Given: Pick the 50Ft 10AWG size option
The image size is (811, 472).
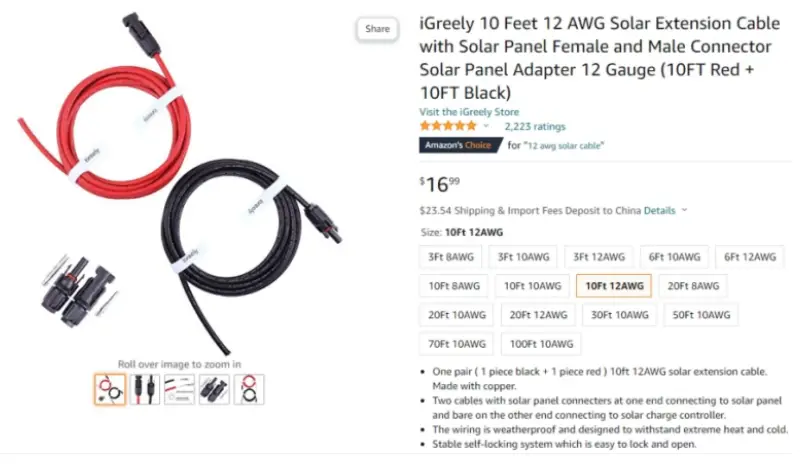Looking at the screenshot, I should point(701,315).
